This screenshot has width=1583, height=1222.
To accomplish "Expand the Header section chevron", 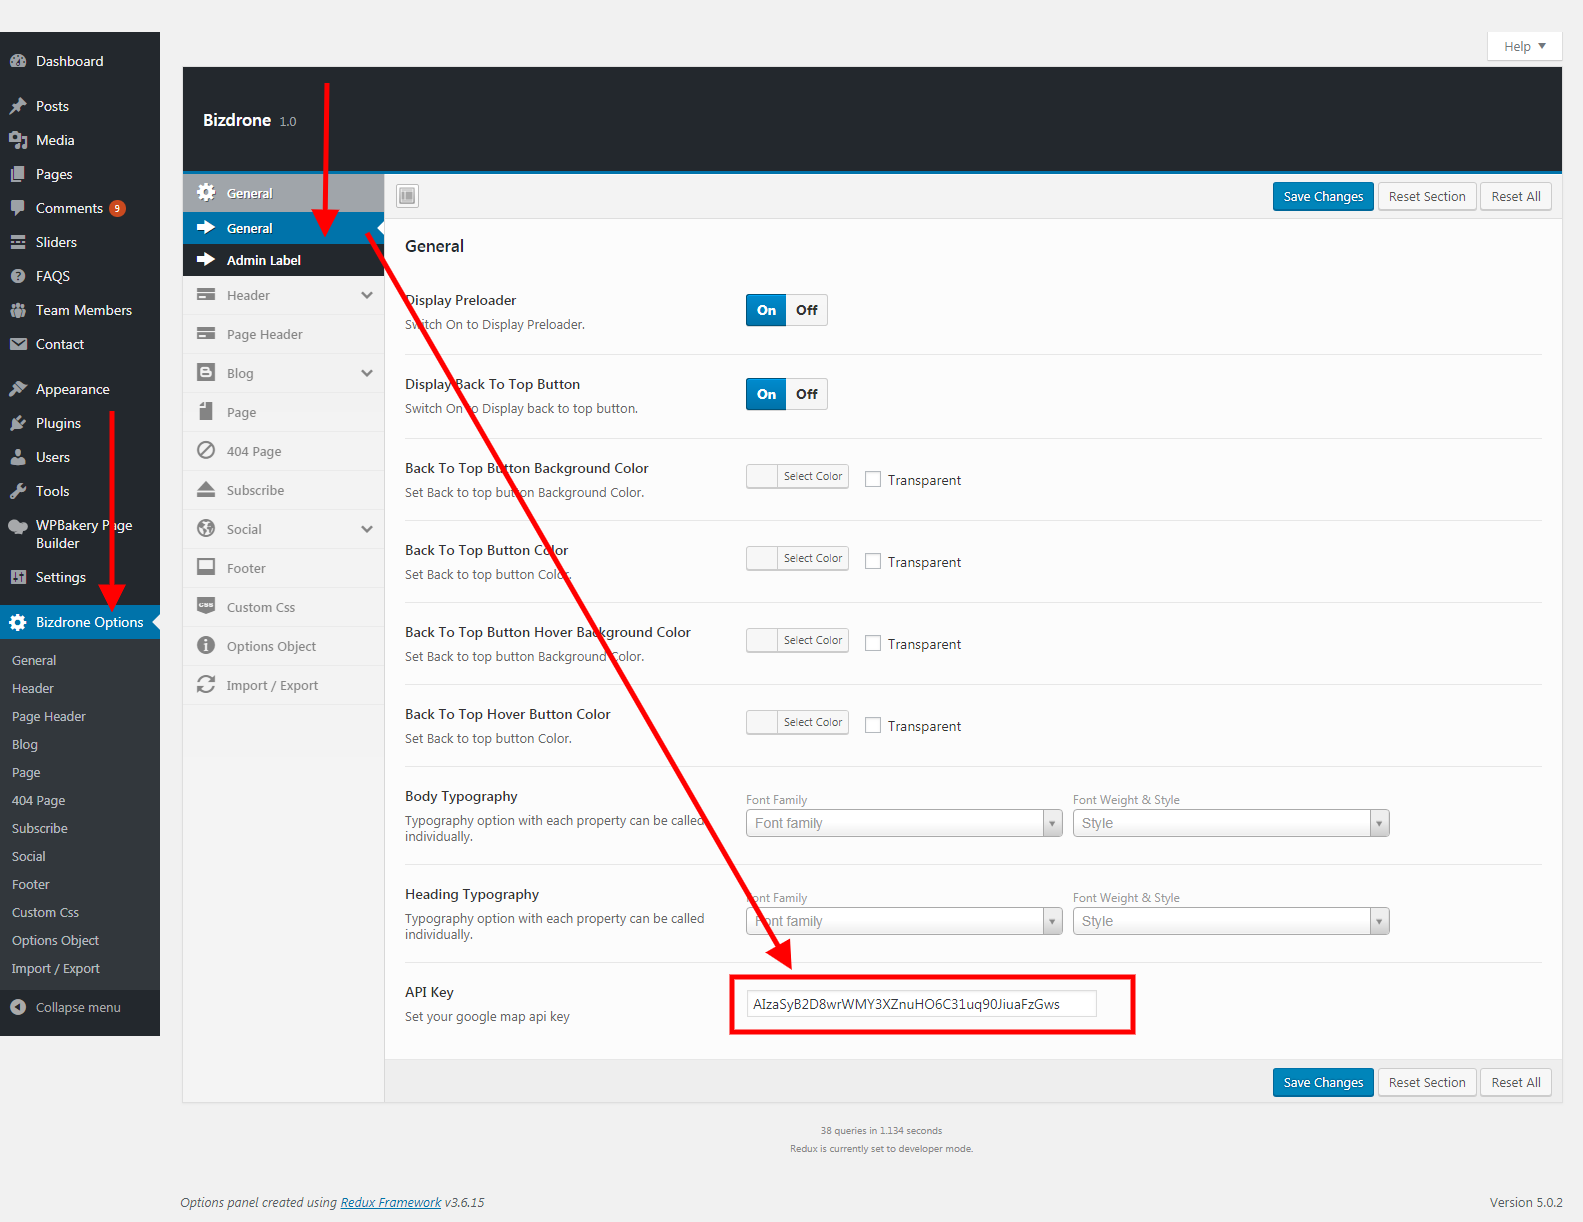I will pos(367,295).
